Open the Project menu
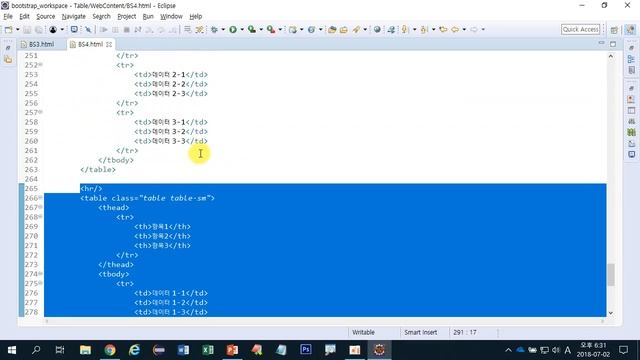 point(127,16)
